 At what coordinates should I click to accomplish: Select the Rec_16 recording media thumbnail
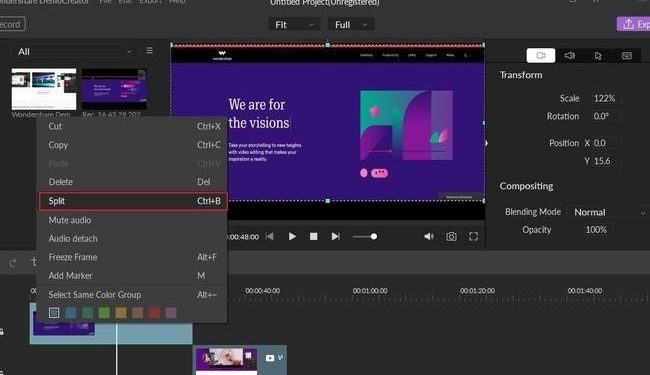(114, 89)
